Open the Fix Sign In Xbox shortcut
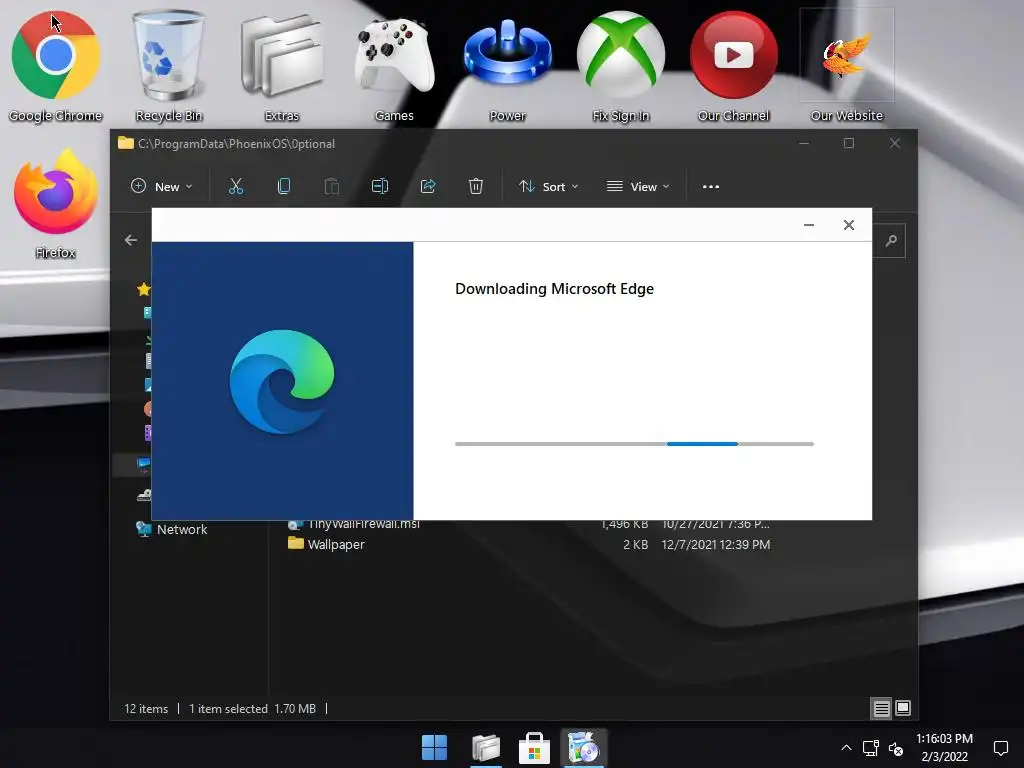This screenshot has width=1024, height=768. click(x=620, y=65)
